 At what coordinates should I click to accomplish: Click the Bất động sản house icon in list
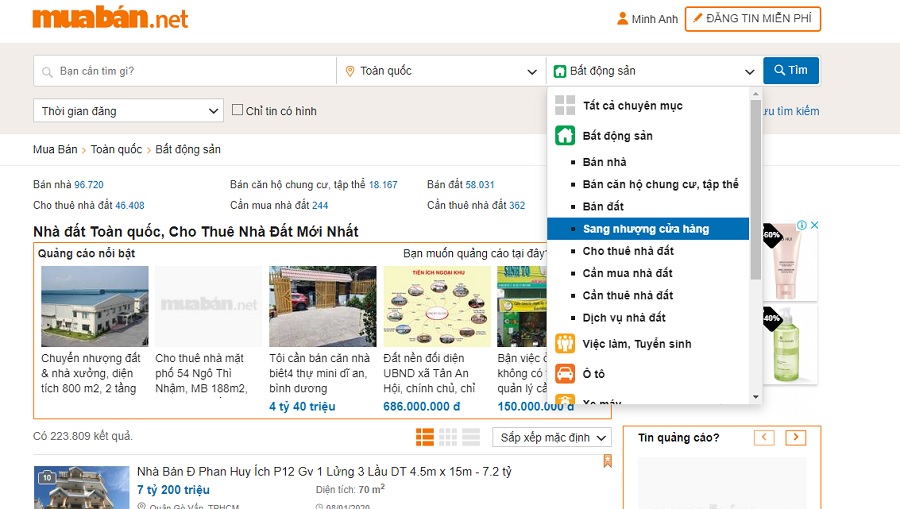click(x=565, y=135)
